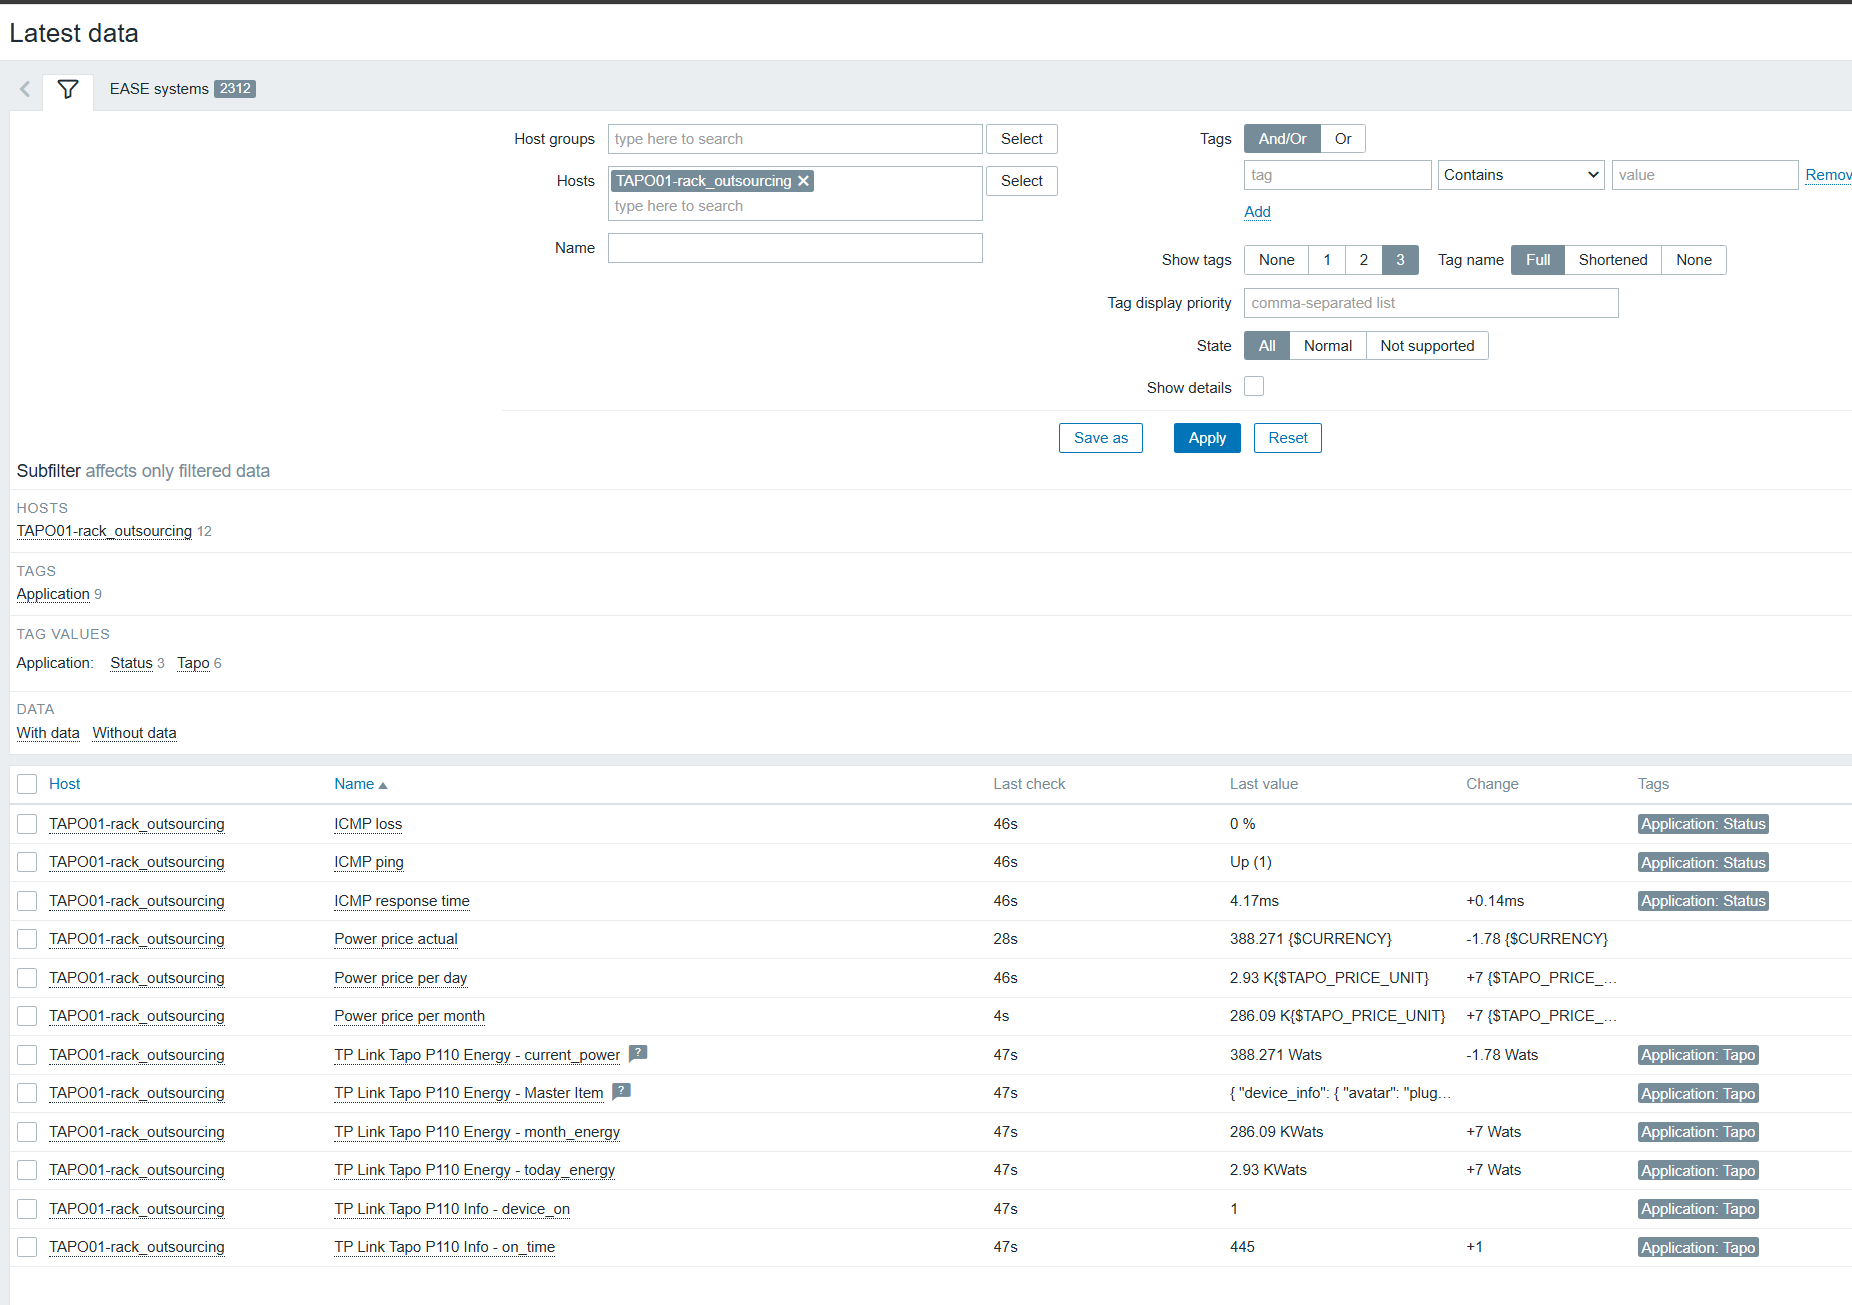Remove TAPO01-rack_outsourcing host chip

[803, 181]
